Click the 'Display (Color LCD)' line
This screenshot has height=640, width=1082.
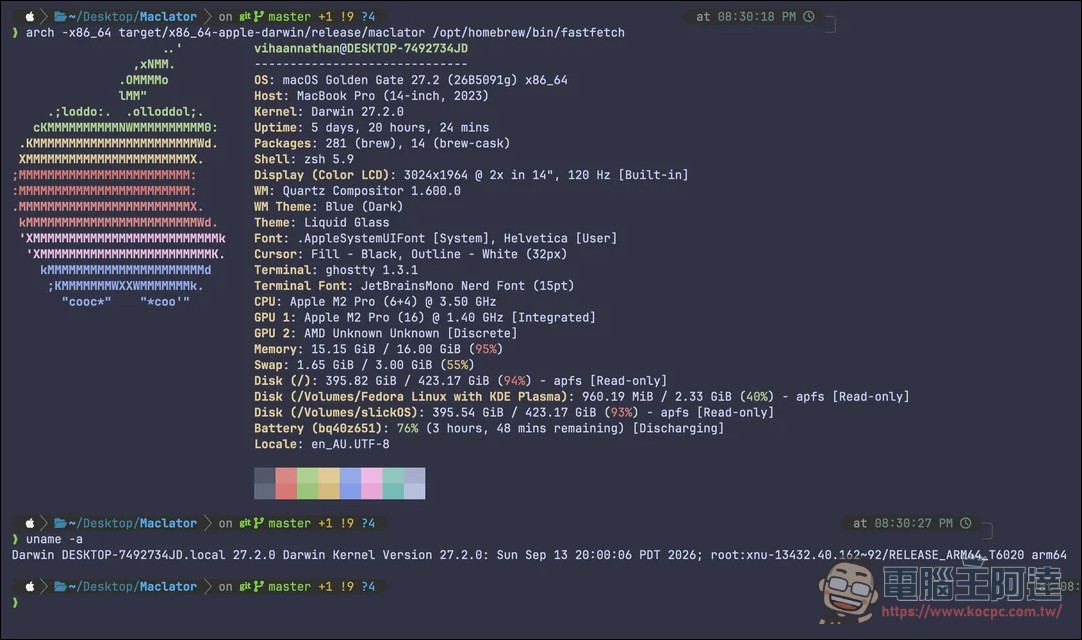471,175
